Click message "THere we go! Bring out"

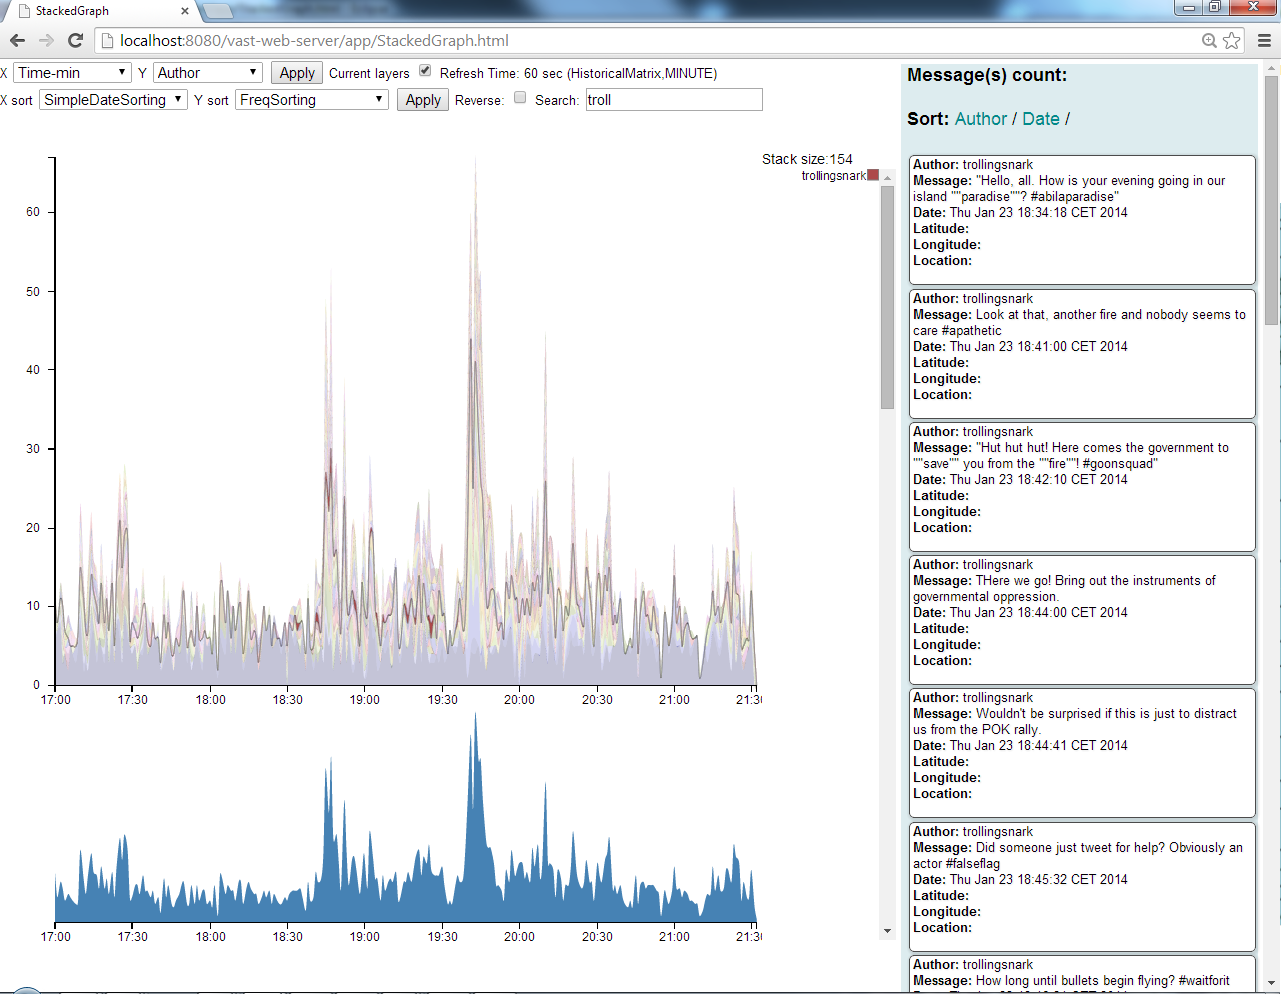pos(1082,620)
